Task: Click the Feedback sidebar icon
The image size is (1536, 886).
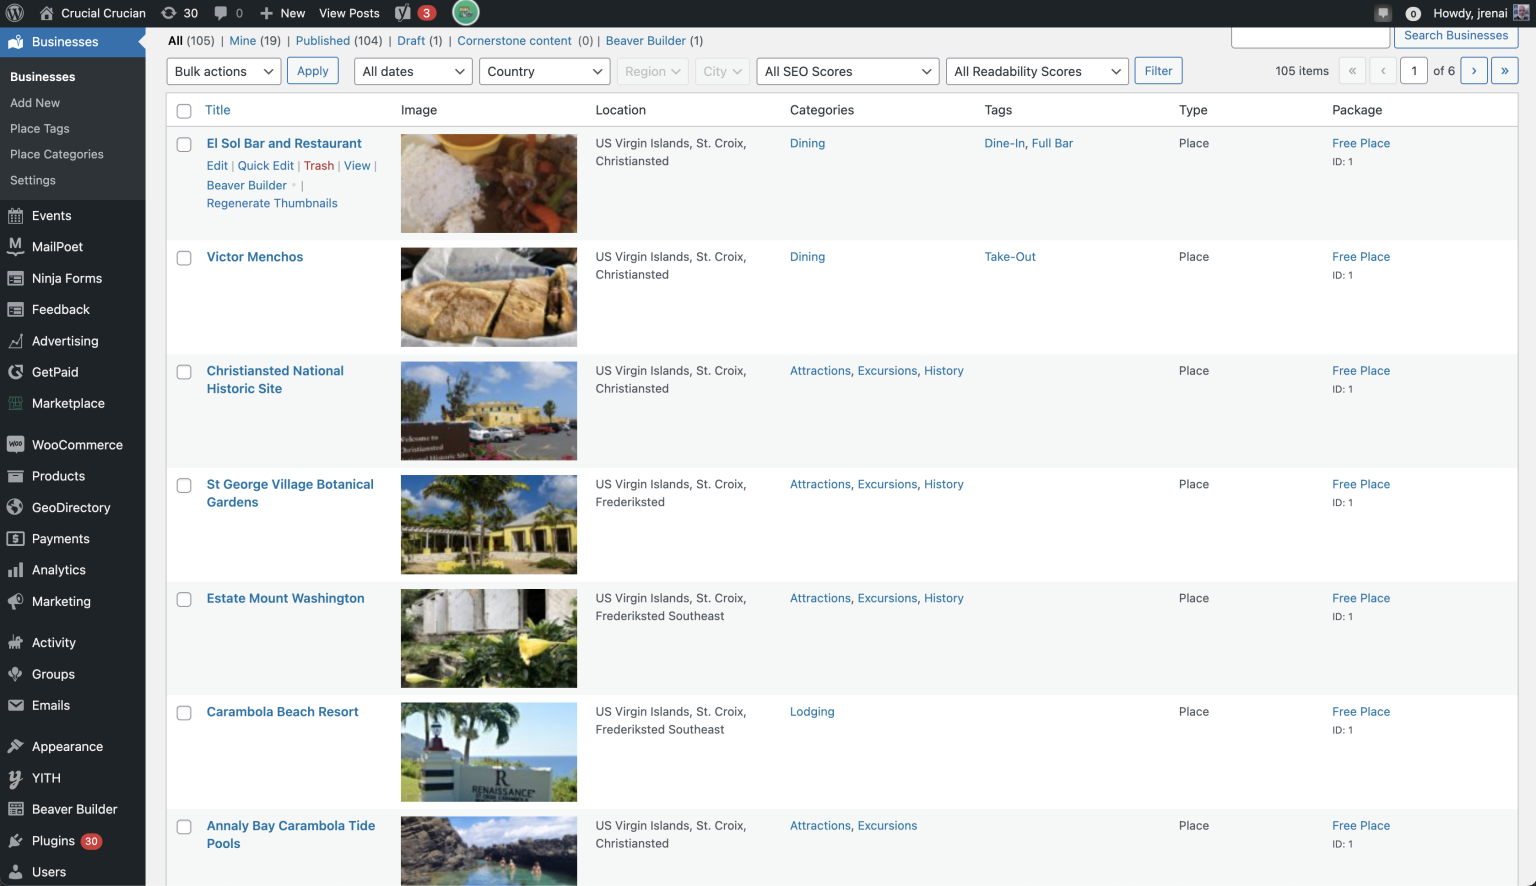Action: click(15, 310)
